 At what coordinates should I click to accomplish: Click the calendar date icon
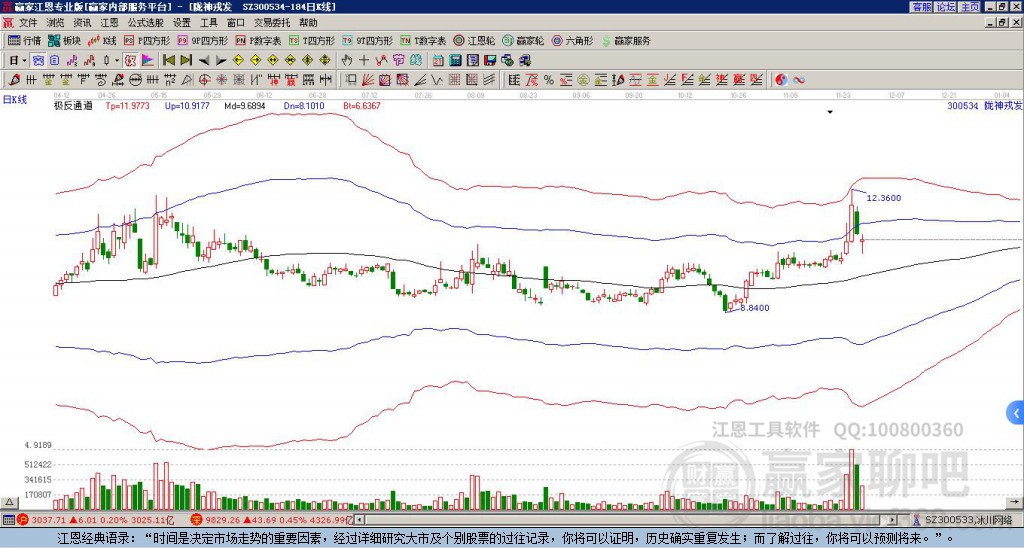438,61
